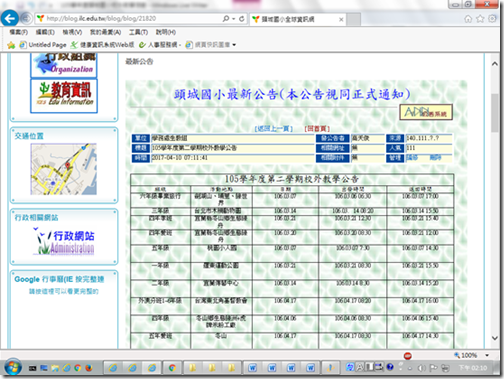
Task: Open the zoom level dropdown arrow beside 100%
Action: (487, 356)
